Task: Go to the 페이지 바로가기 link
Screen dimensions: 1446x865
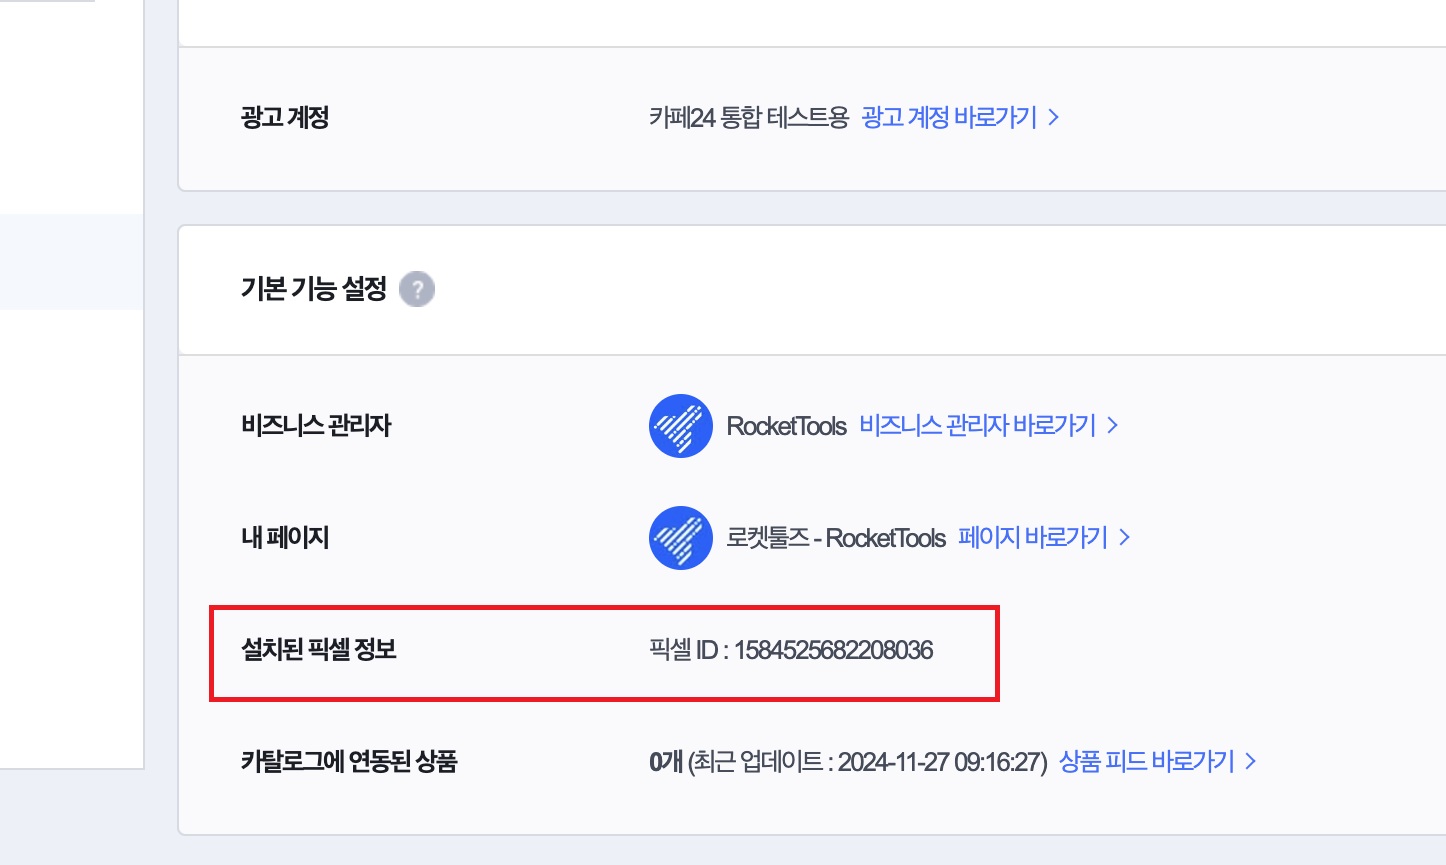Action: pyautogui.click(x=1033, y=538)
